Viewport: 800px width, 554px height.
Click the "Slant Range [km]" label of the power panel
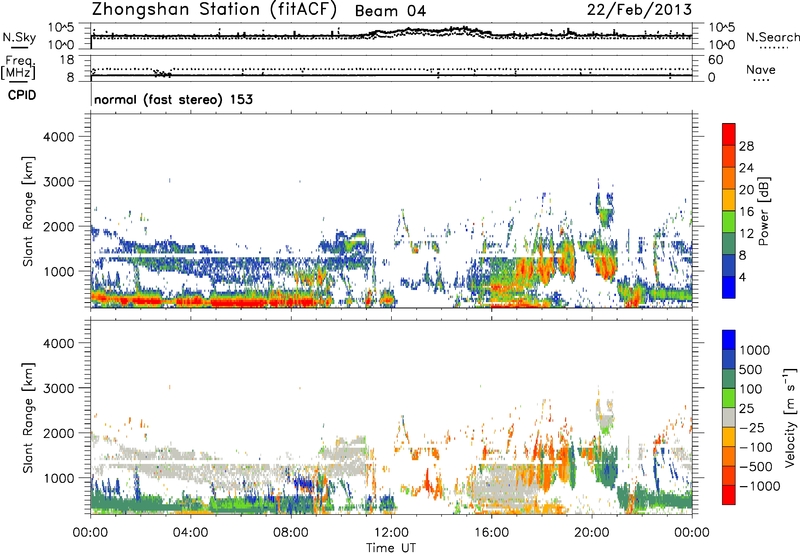(x=28, y=211)
